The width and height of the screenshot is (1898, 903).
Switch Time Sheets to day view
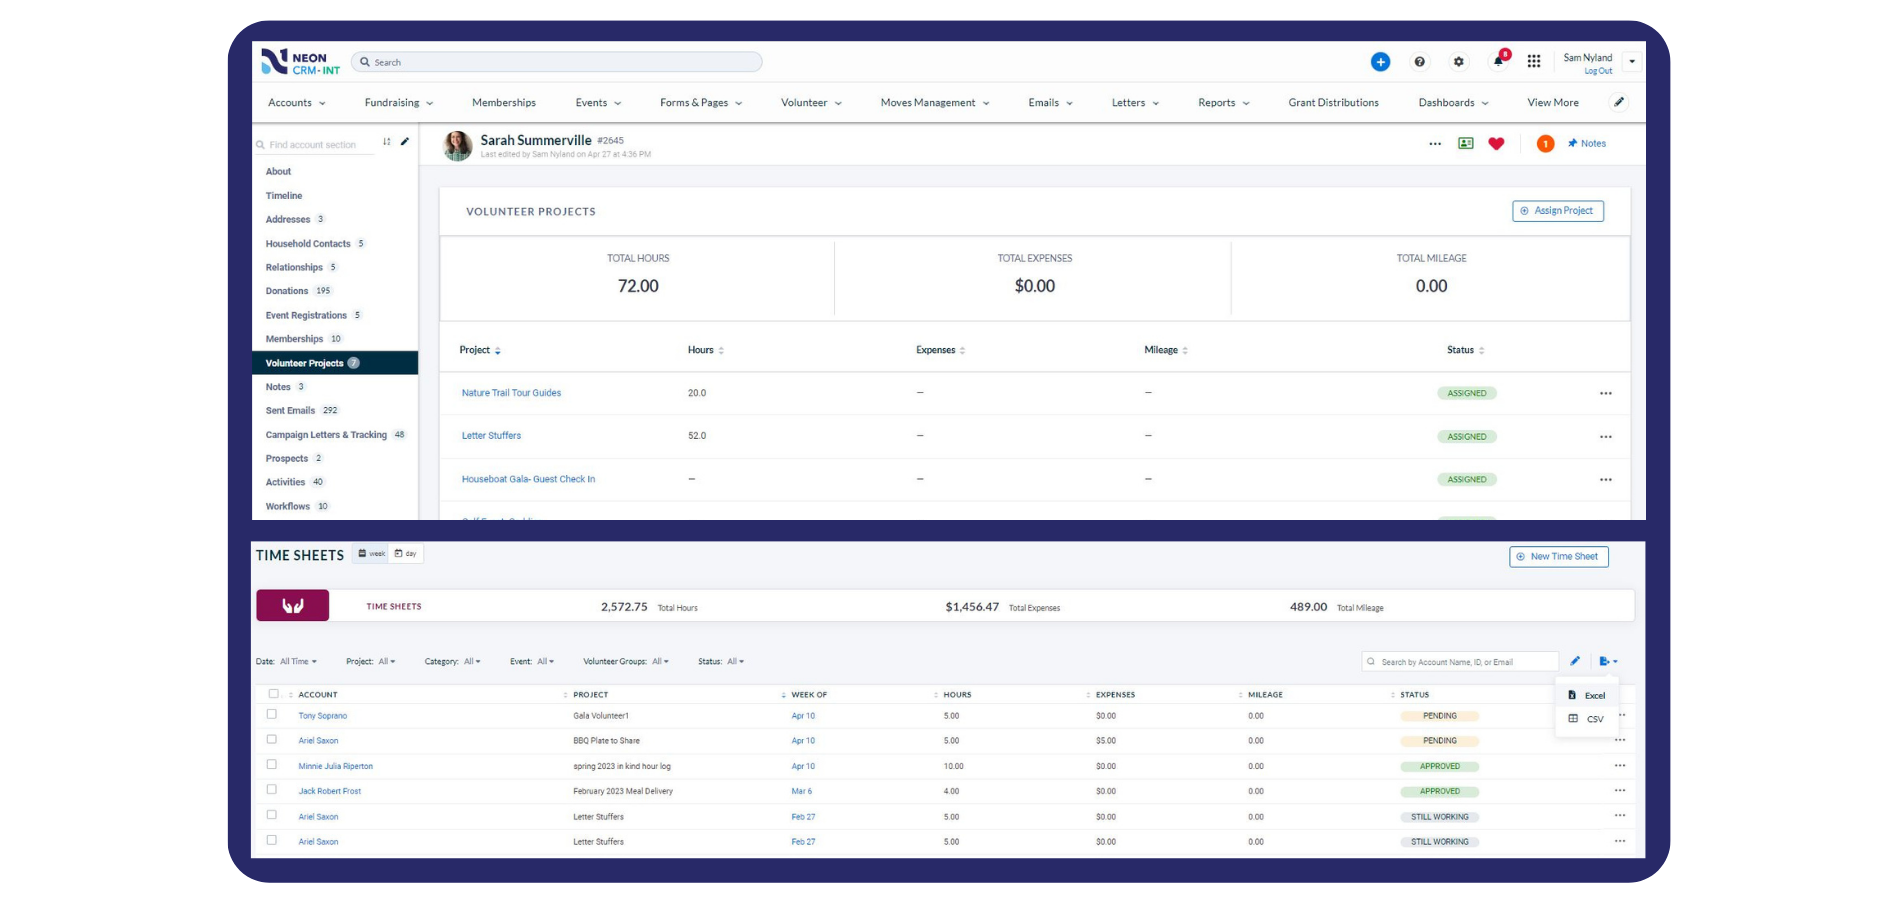click(x=404, y=553)
